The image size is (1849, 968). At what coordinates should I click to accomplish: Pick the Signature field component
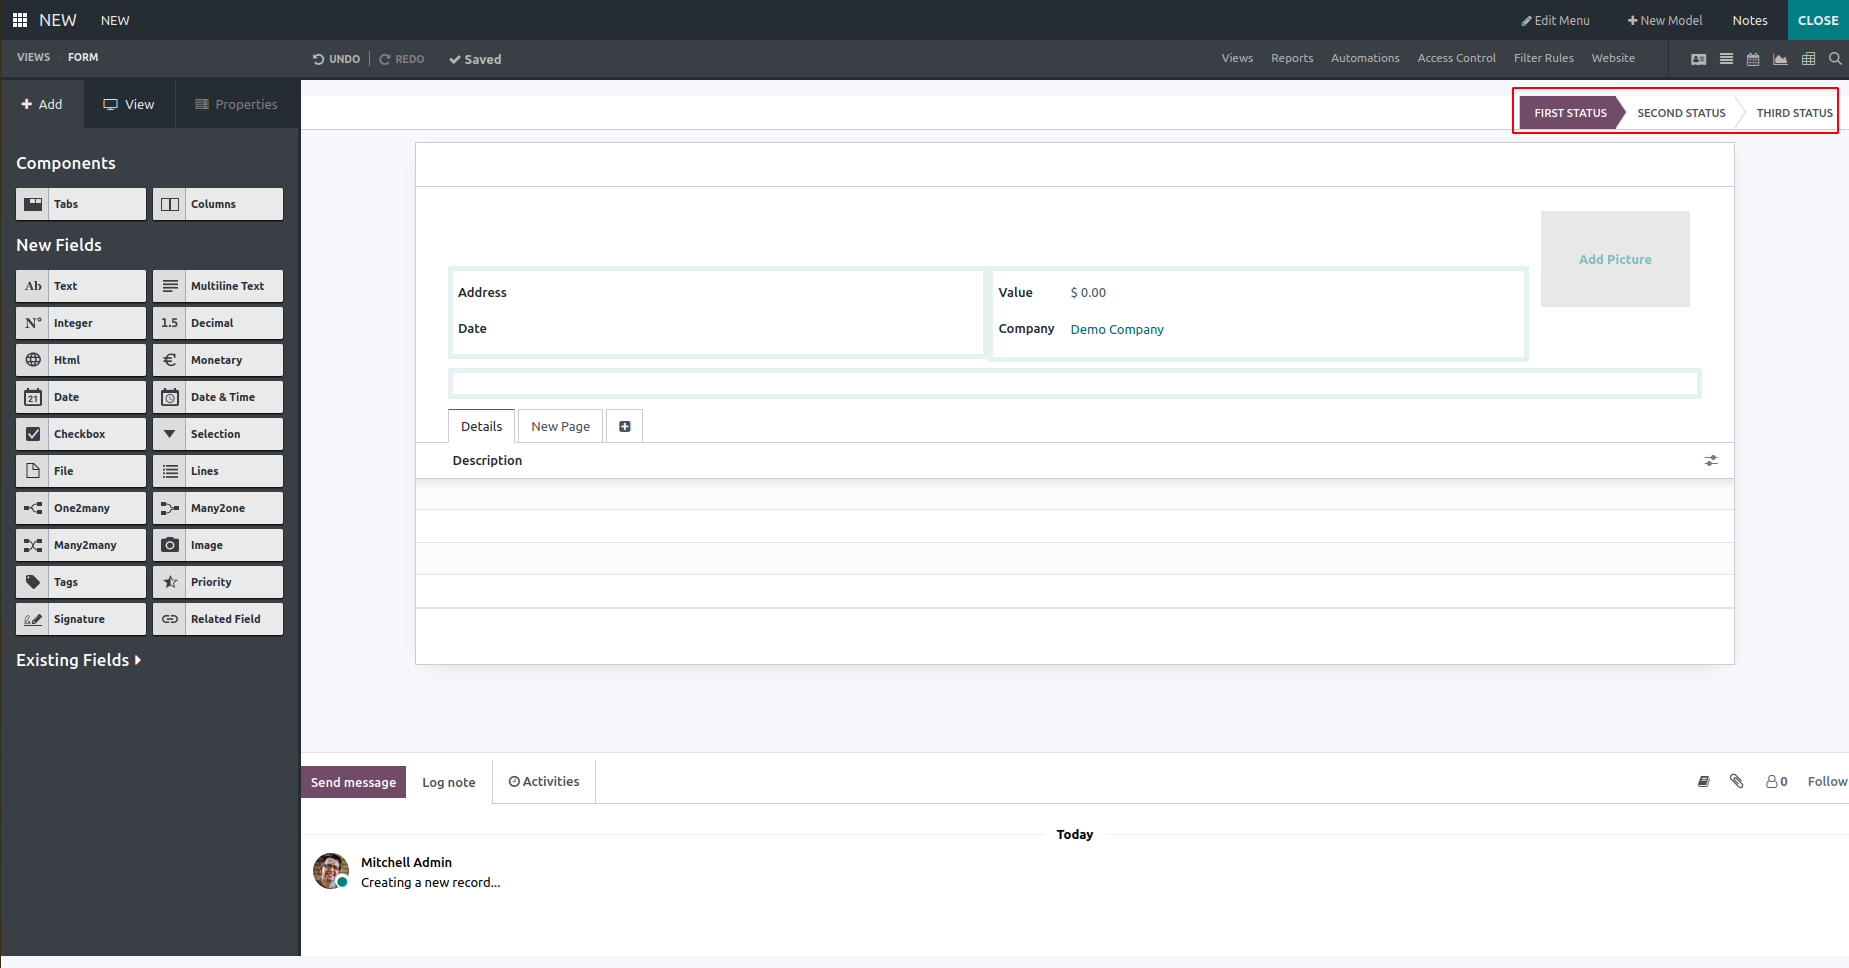(x=81, y=619)
